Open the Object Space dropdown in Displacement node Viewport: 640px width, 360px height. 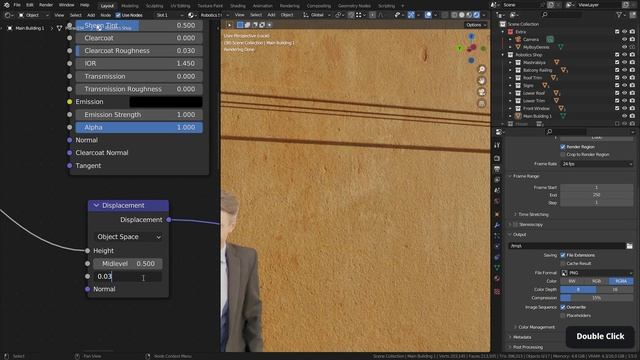128,237
